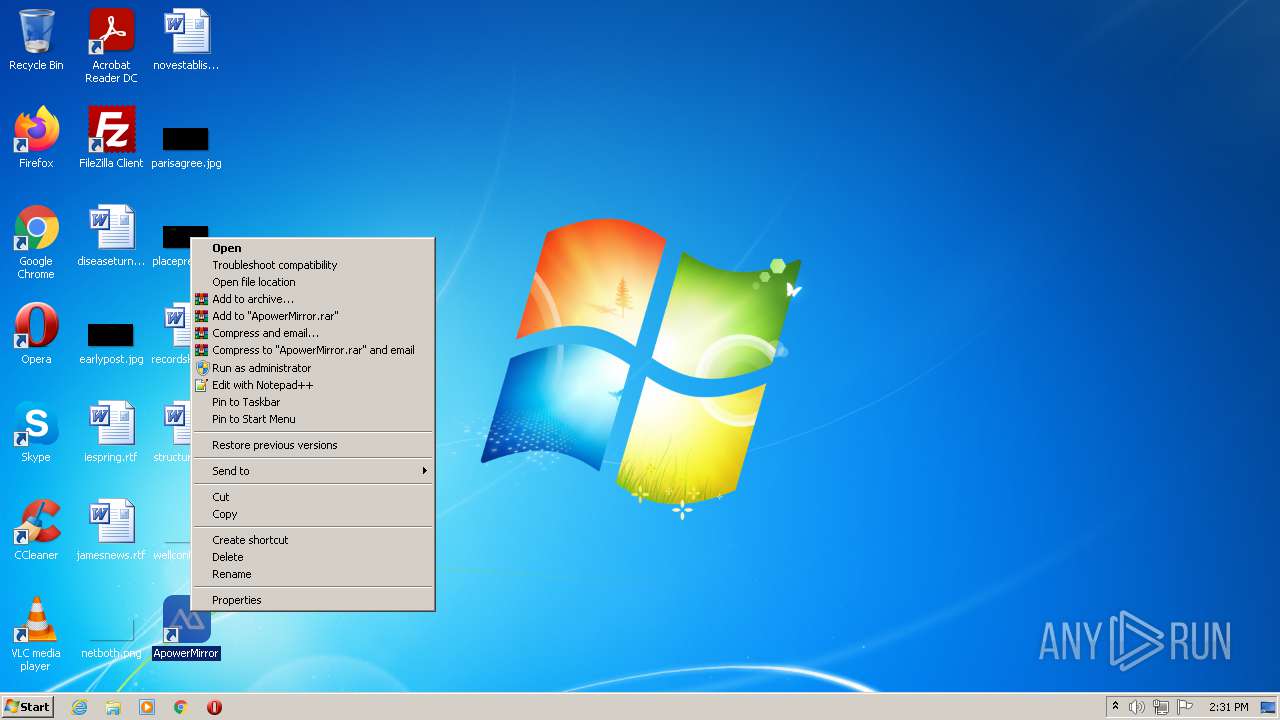This screenshot has height=720, width=1280.
Task: Open the Action Center flag icon
Action: click(x=1186, y=707)
